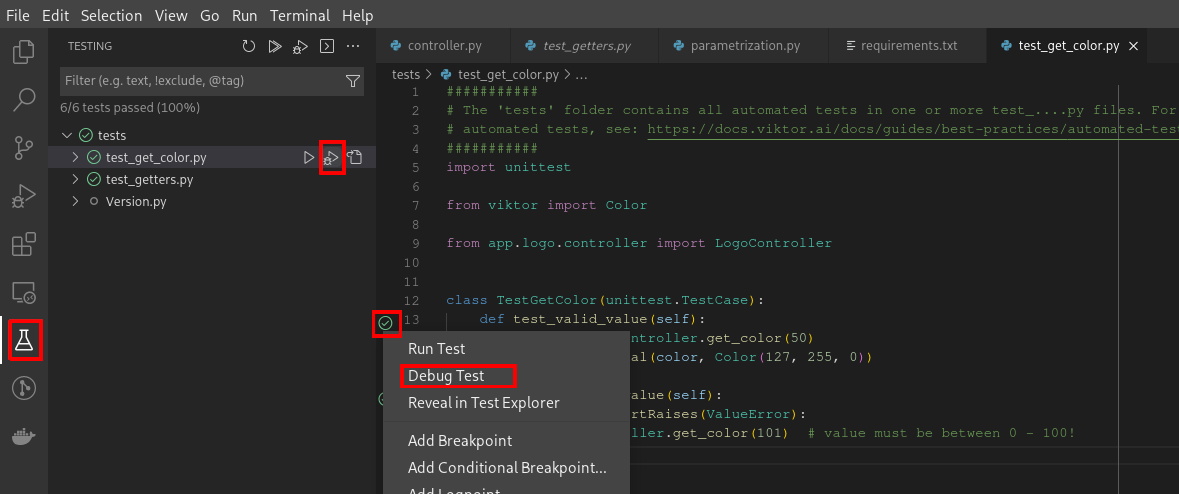Open the Extensions view

[24, 244]
